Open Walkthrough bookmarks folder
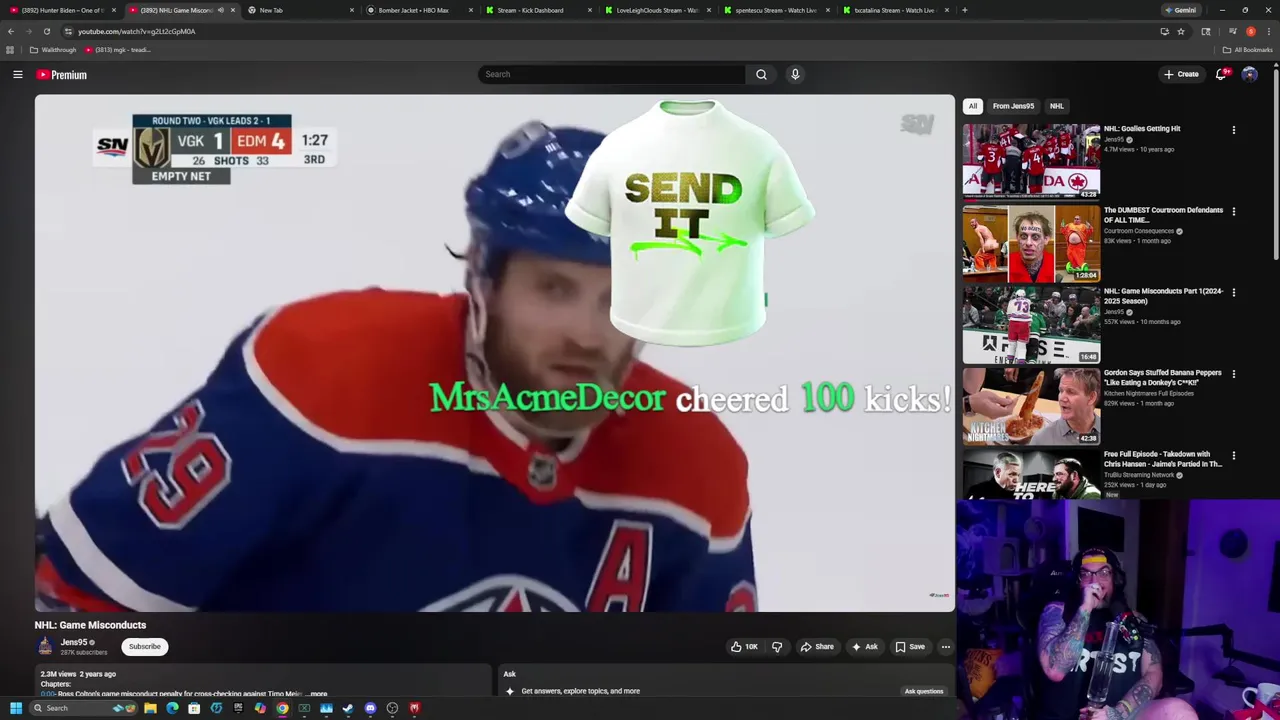Image resolution: width=1280 pixels, height=720 pixels. [53, 50]
